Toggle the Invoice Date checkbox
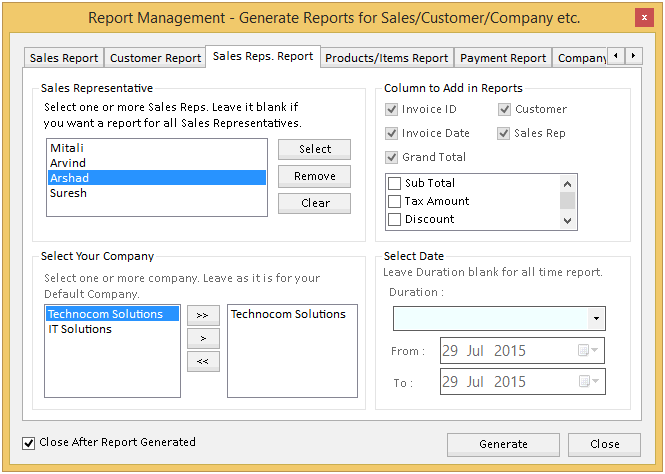Screen dimensions: 665x474 click(x=391, y=133)
